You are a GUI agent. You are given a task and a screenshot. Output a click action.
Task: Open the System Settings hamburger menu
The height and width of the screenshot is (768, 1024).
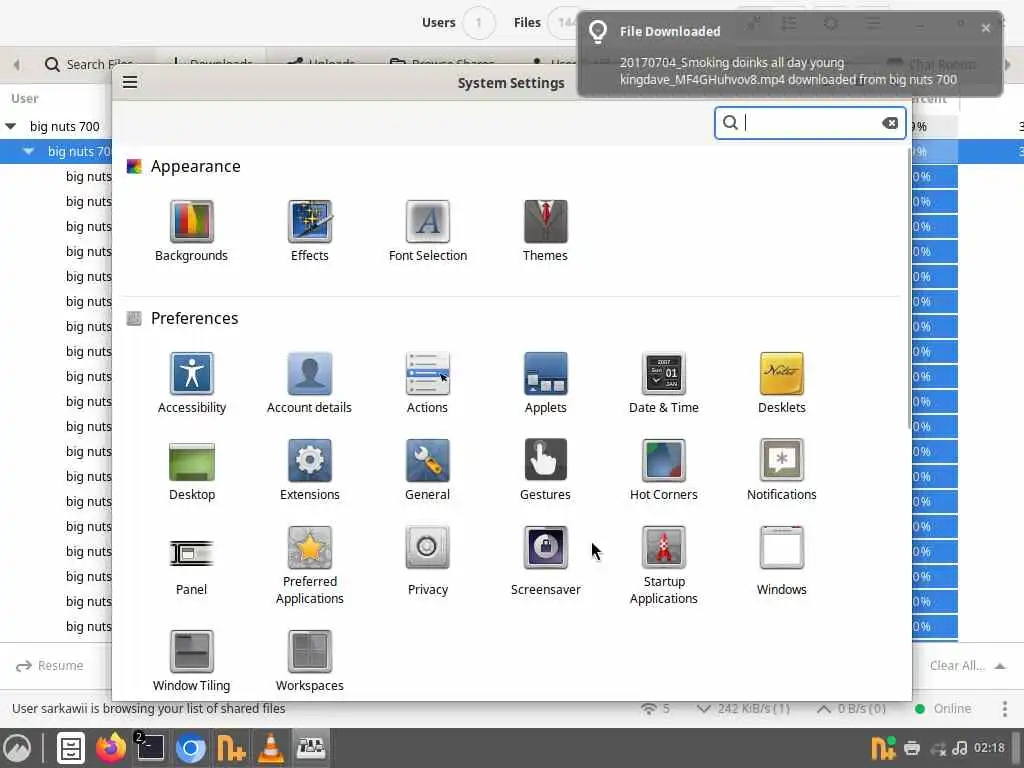click(x=130, y=82)
